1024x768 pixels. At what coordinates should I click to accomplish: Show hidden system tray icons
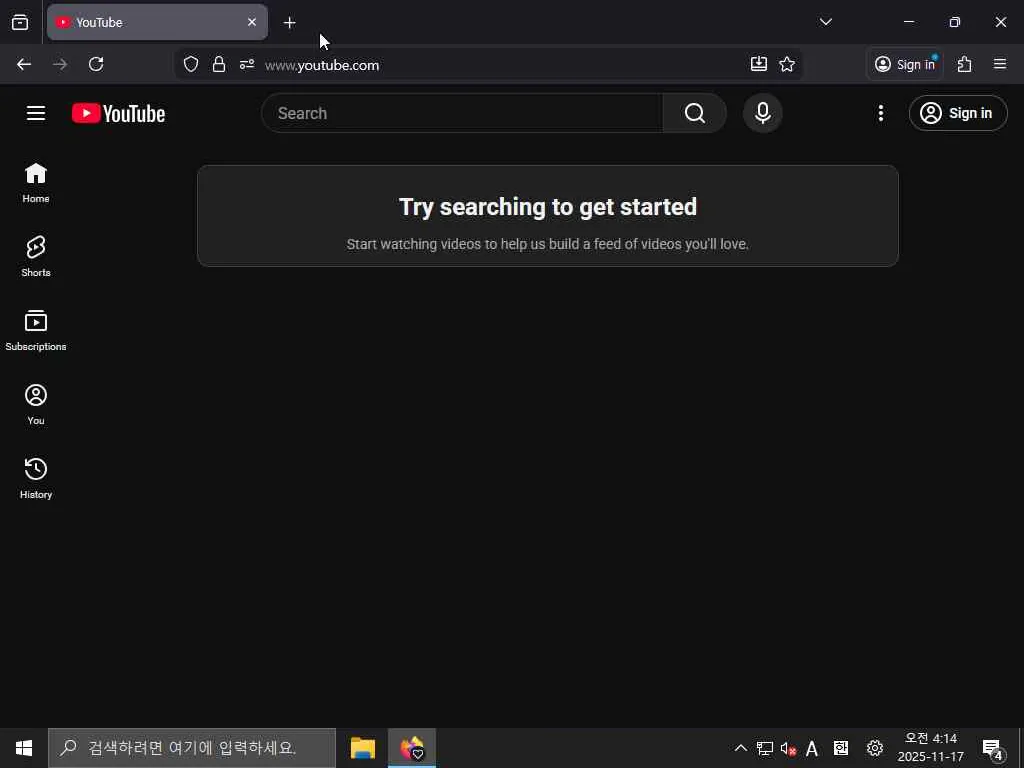click(x=741, y=748)
